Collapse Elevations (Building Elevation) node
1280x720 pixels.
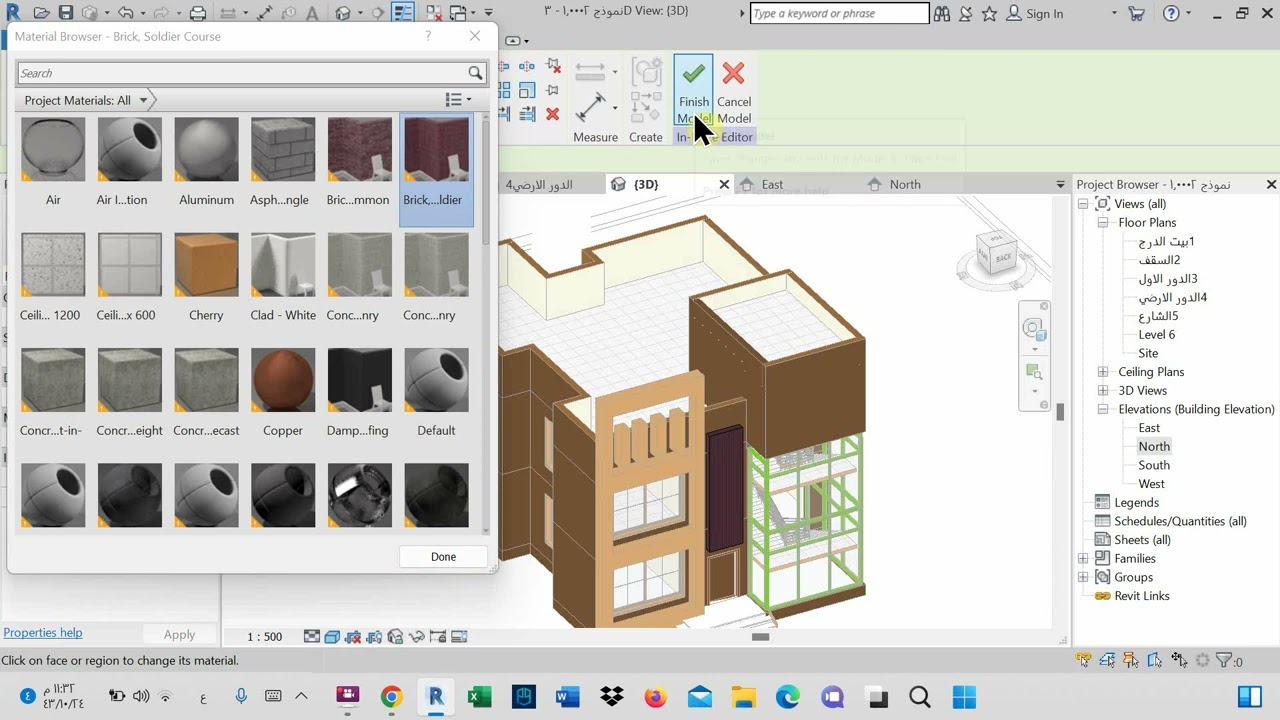[1103, 409]
